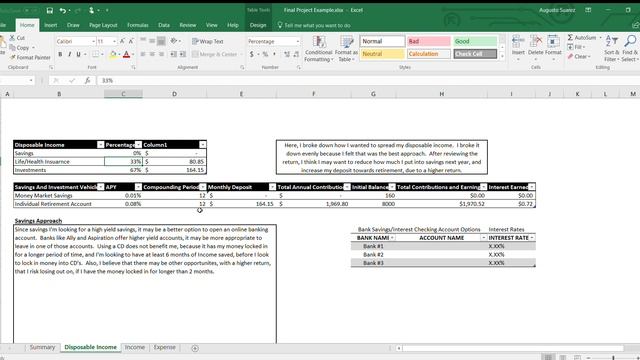Open the Insert ribbon tab
This screenshot has height=360, width=640.
(51, 25)
